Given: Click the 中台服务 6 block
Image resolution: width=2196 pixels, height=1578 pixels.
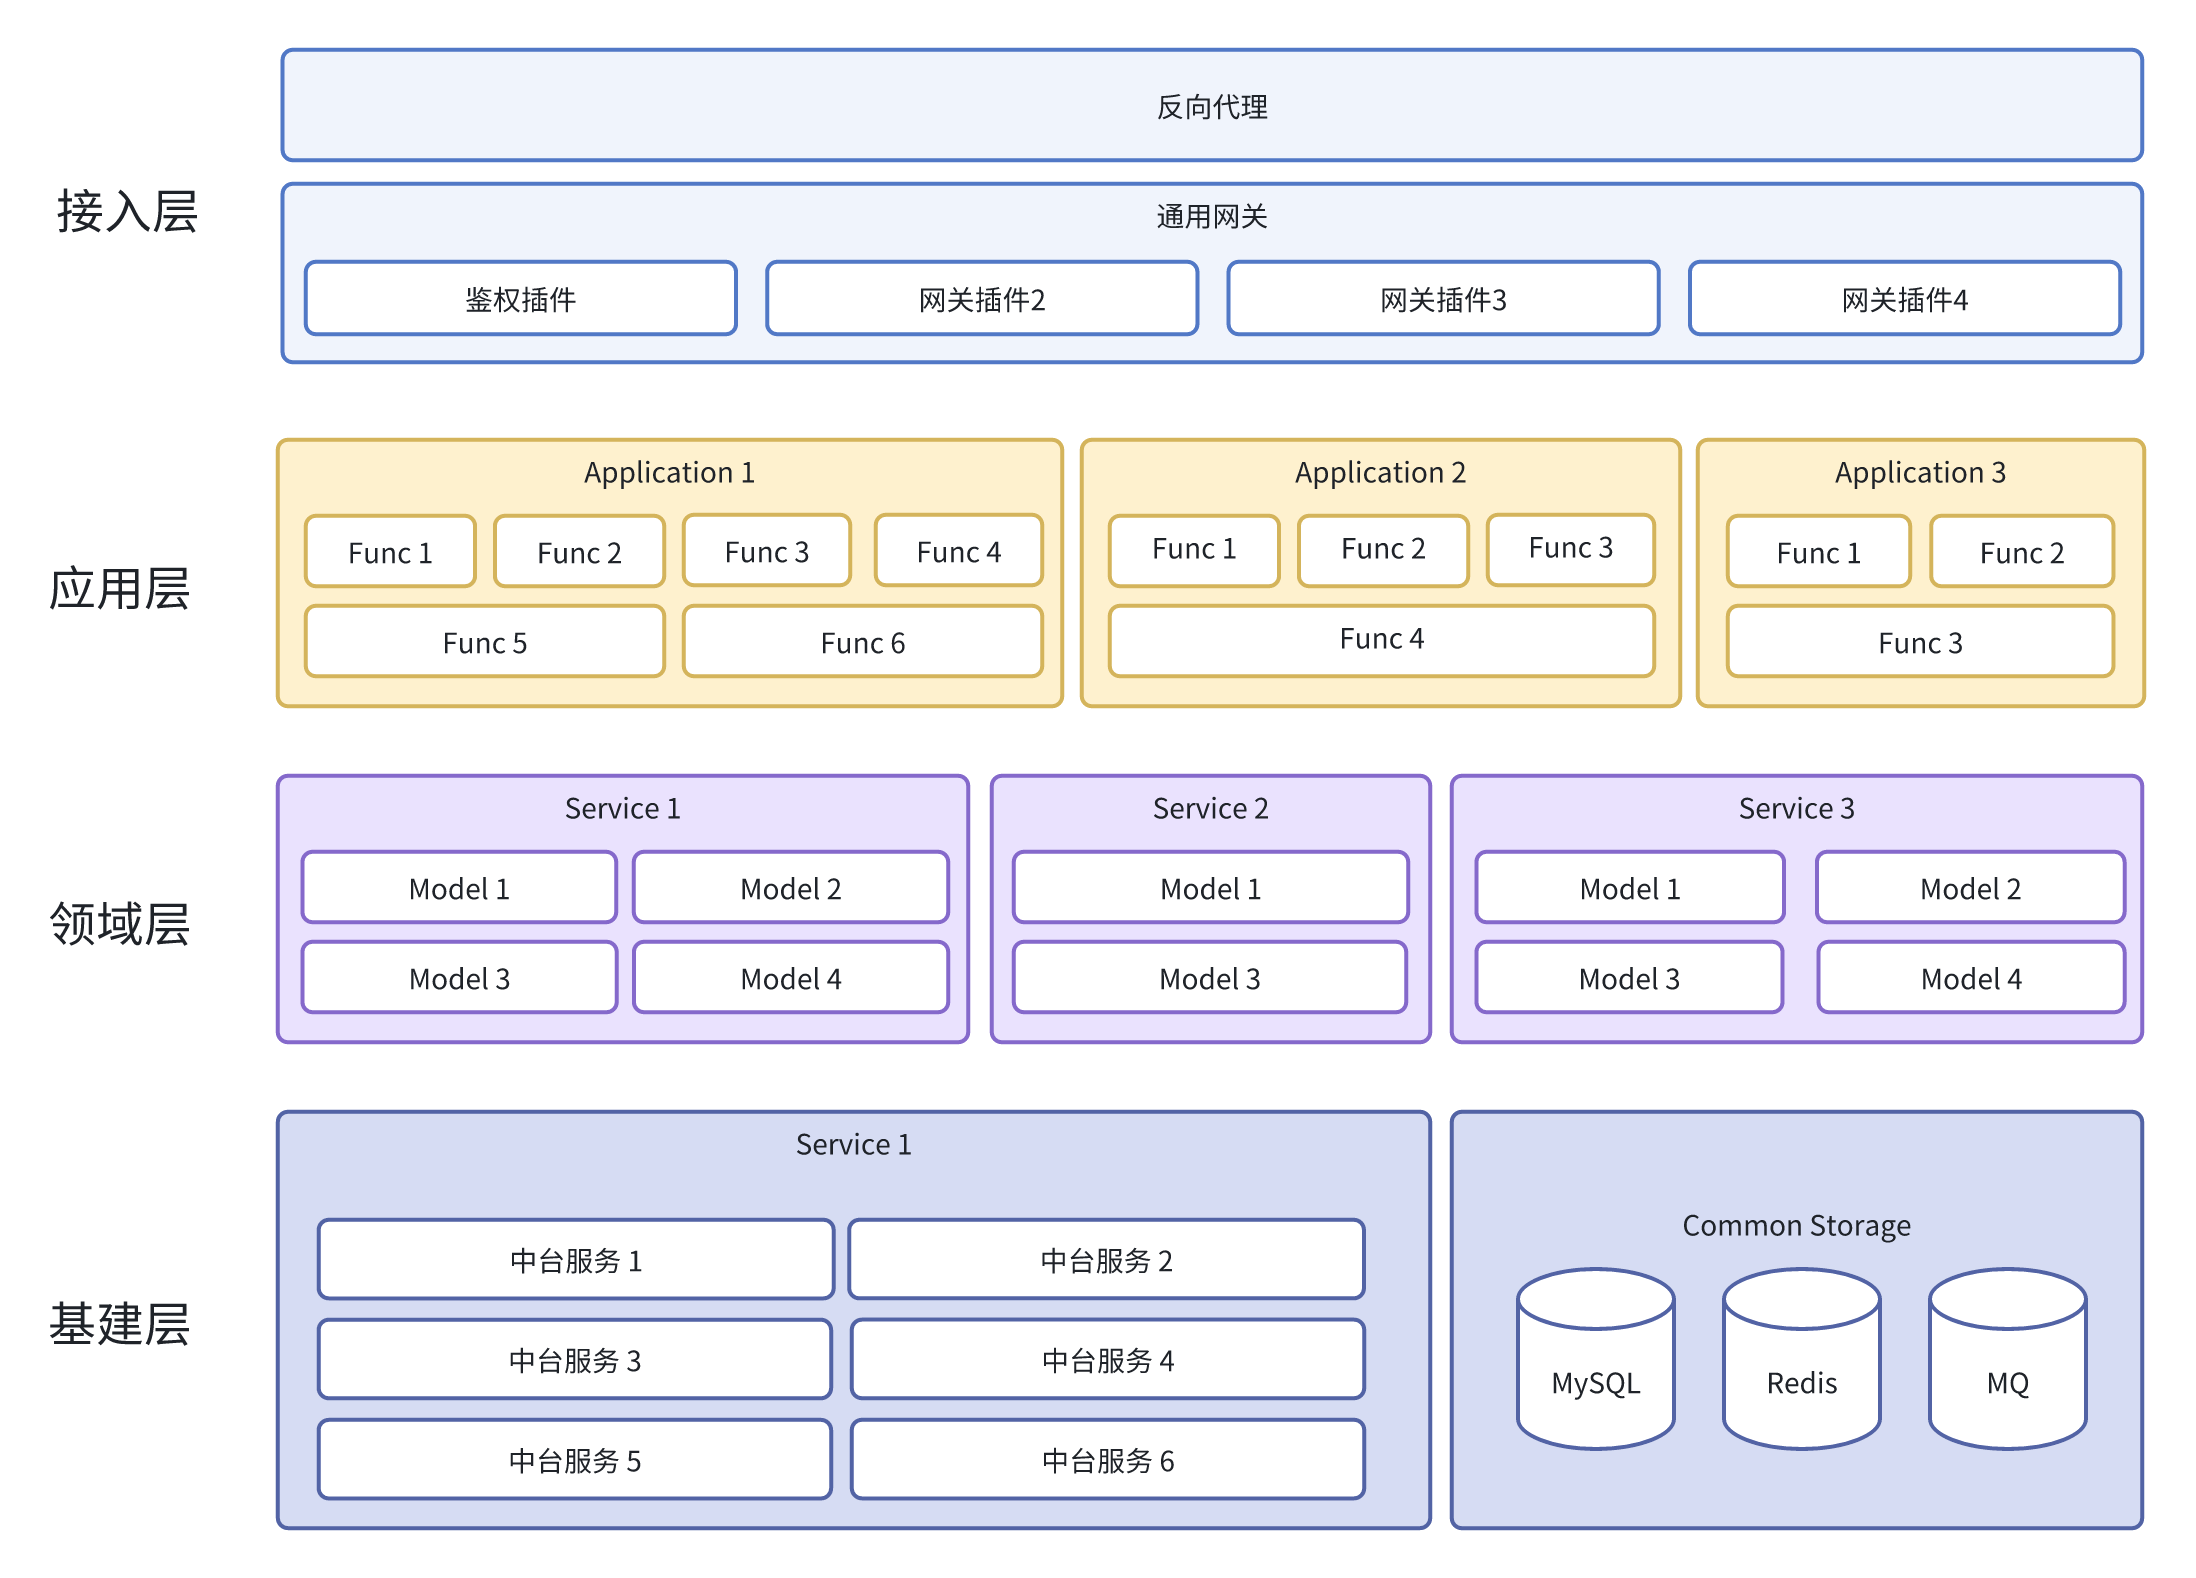Looking at the screenshot, I should click(1107, 1460).
